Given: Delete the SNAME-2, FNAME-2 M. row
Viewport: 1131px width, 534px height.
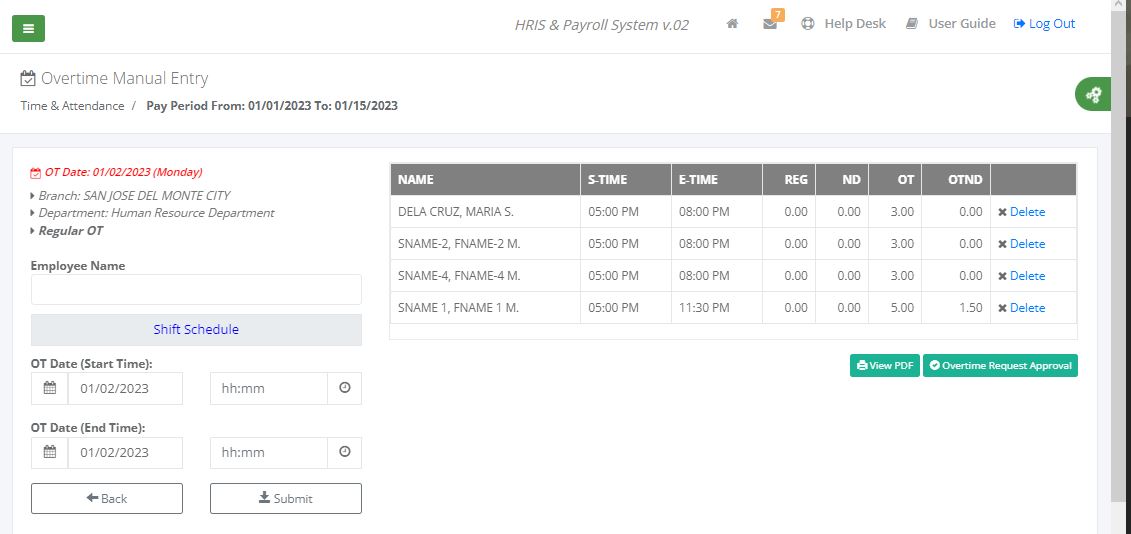Looking at the screenshot, I should [x=1021, y=244].
